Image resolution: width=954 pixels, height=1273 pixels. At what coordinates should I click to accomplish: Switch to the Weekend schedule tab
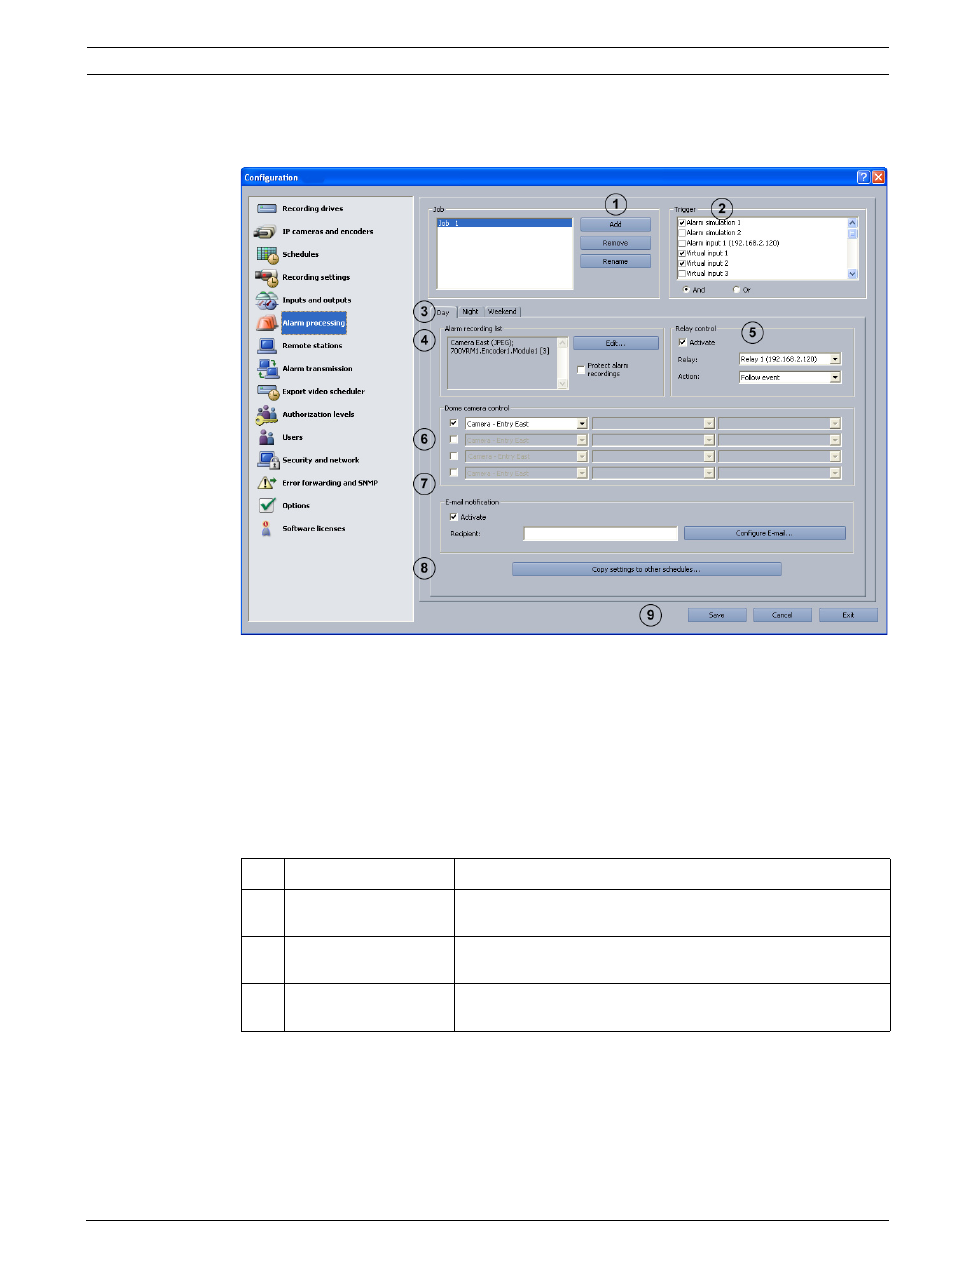(502, 312)
